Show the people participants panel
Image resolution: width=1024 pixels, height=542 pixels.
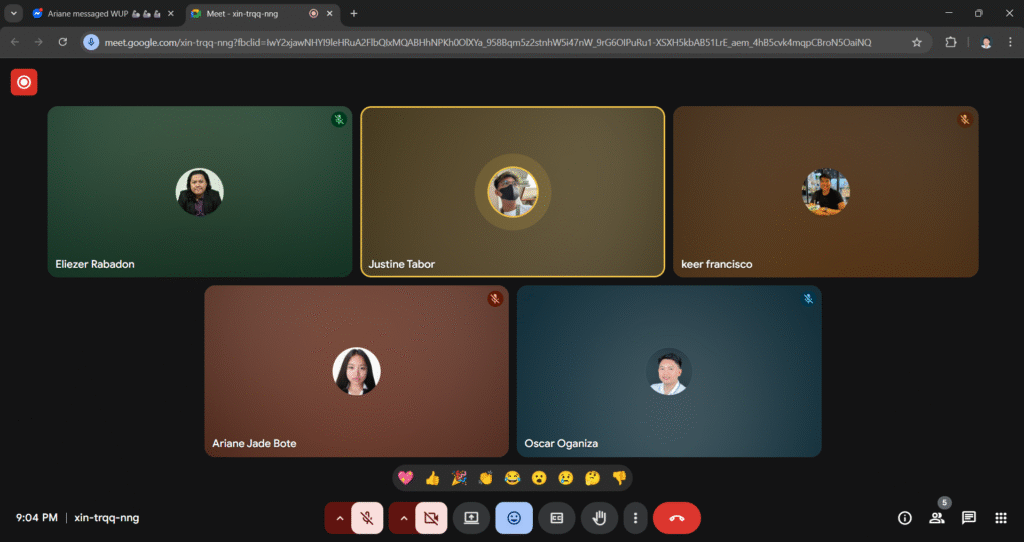[x=937, y=518]
